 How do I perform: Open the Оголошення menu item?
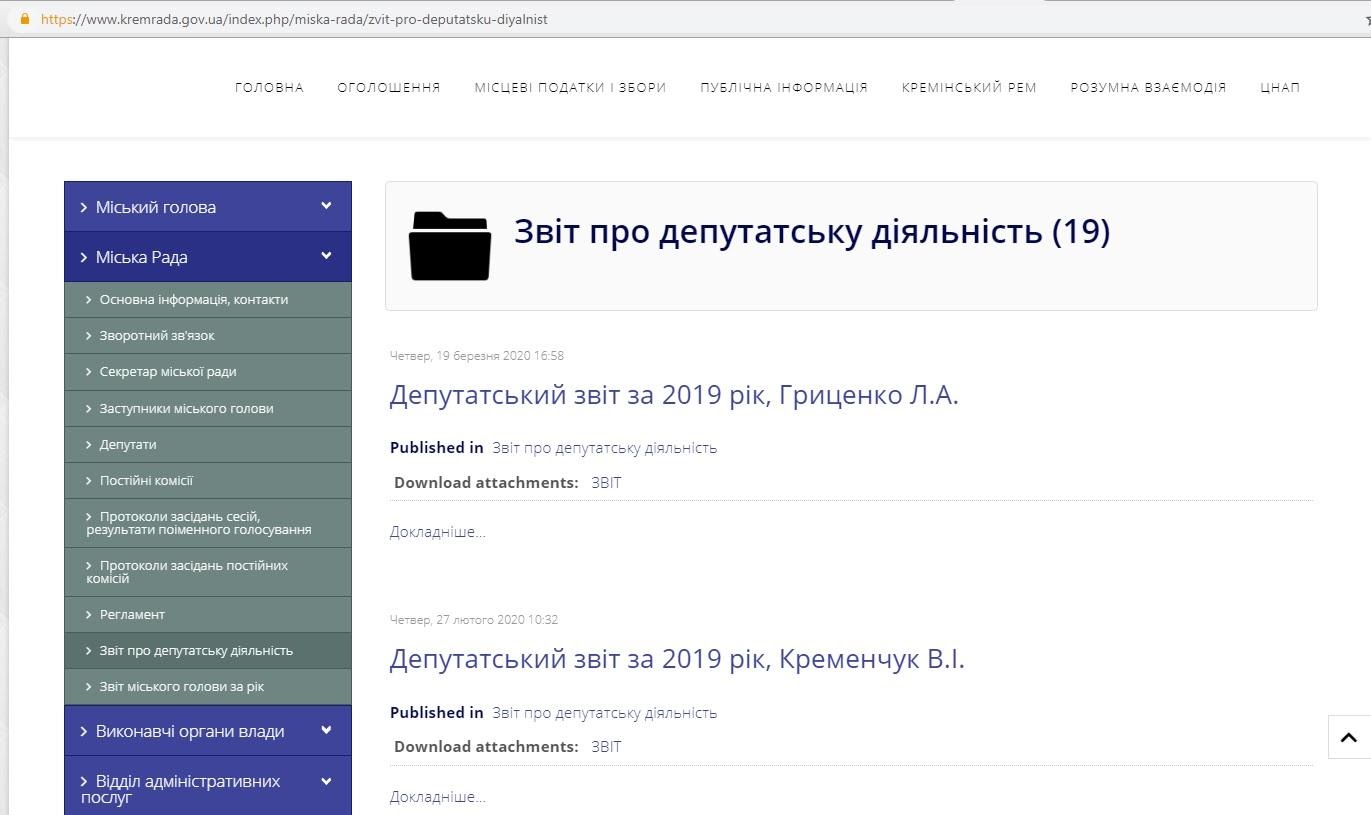[x=389, y=88]
